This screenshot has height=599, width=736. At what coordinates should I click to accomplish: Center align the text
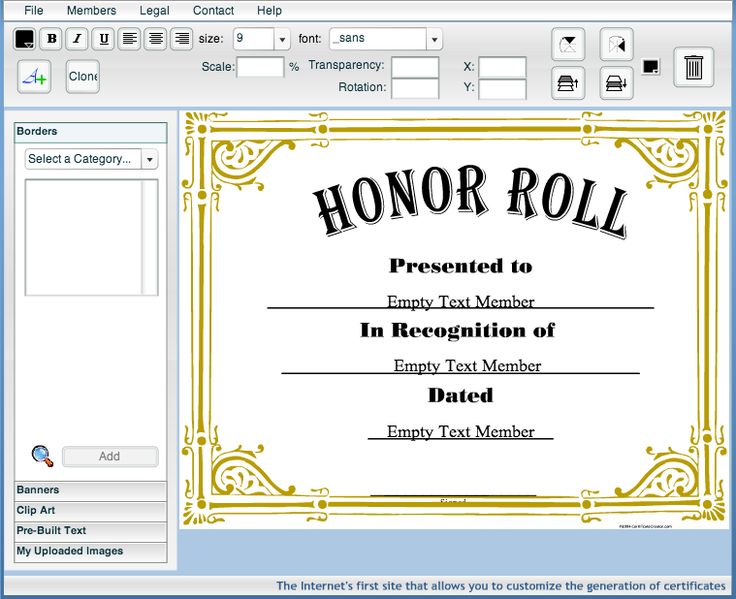pos(156,39)
